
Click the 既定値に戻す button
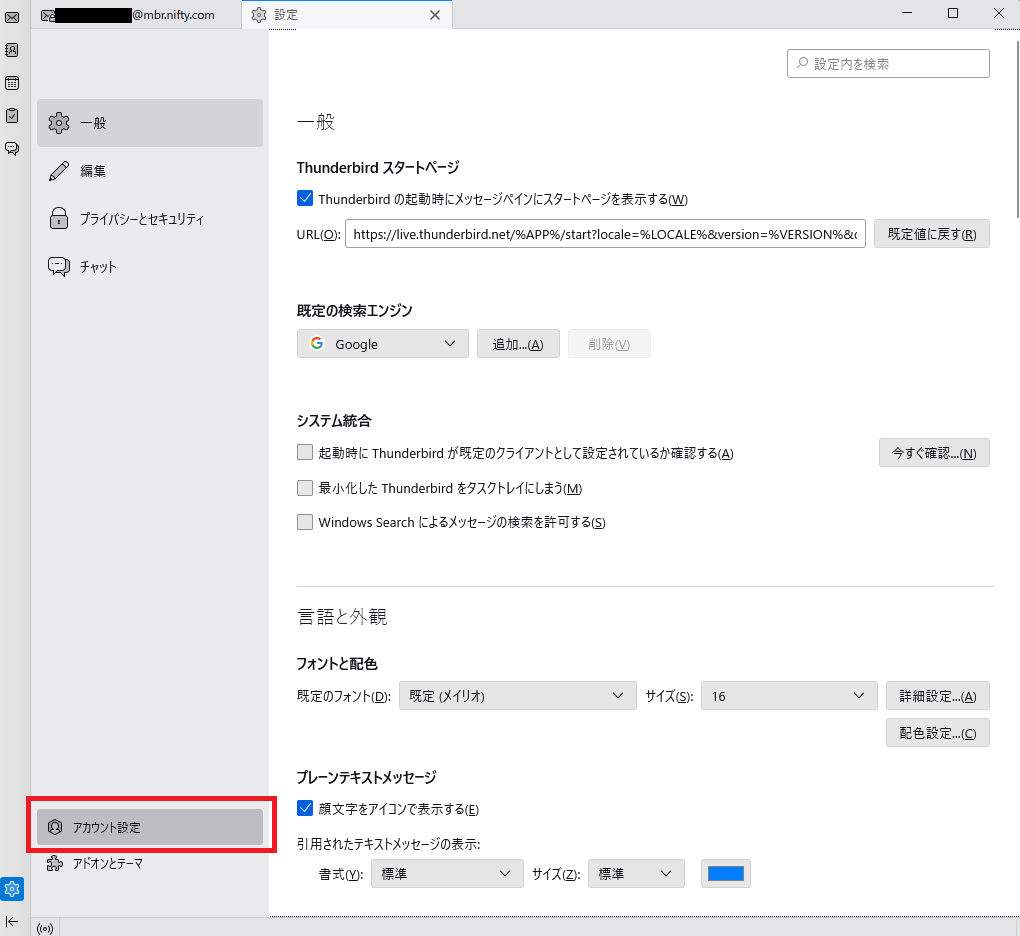(x=931, y=234)
